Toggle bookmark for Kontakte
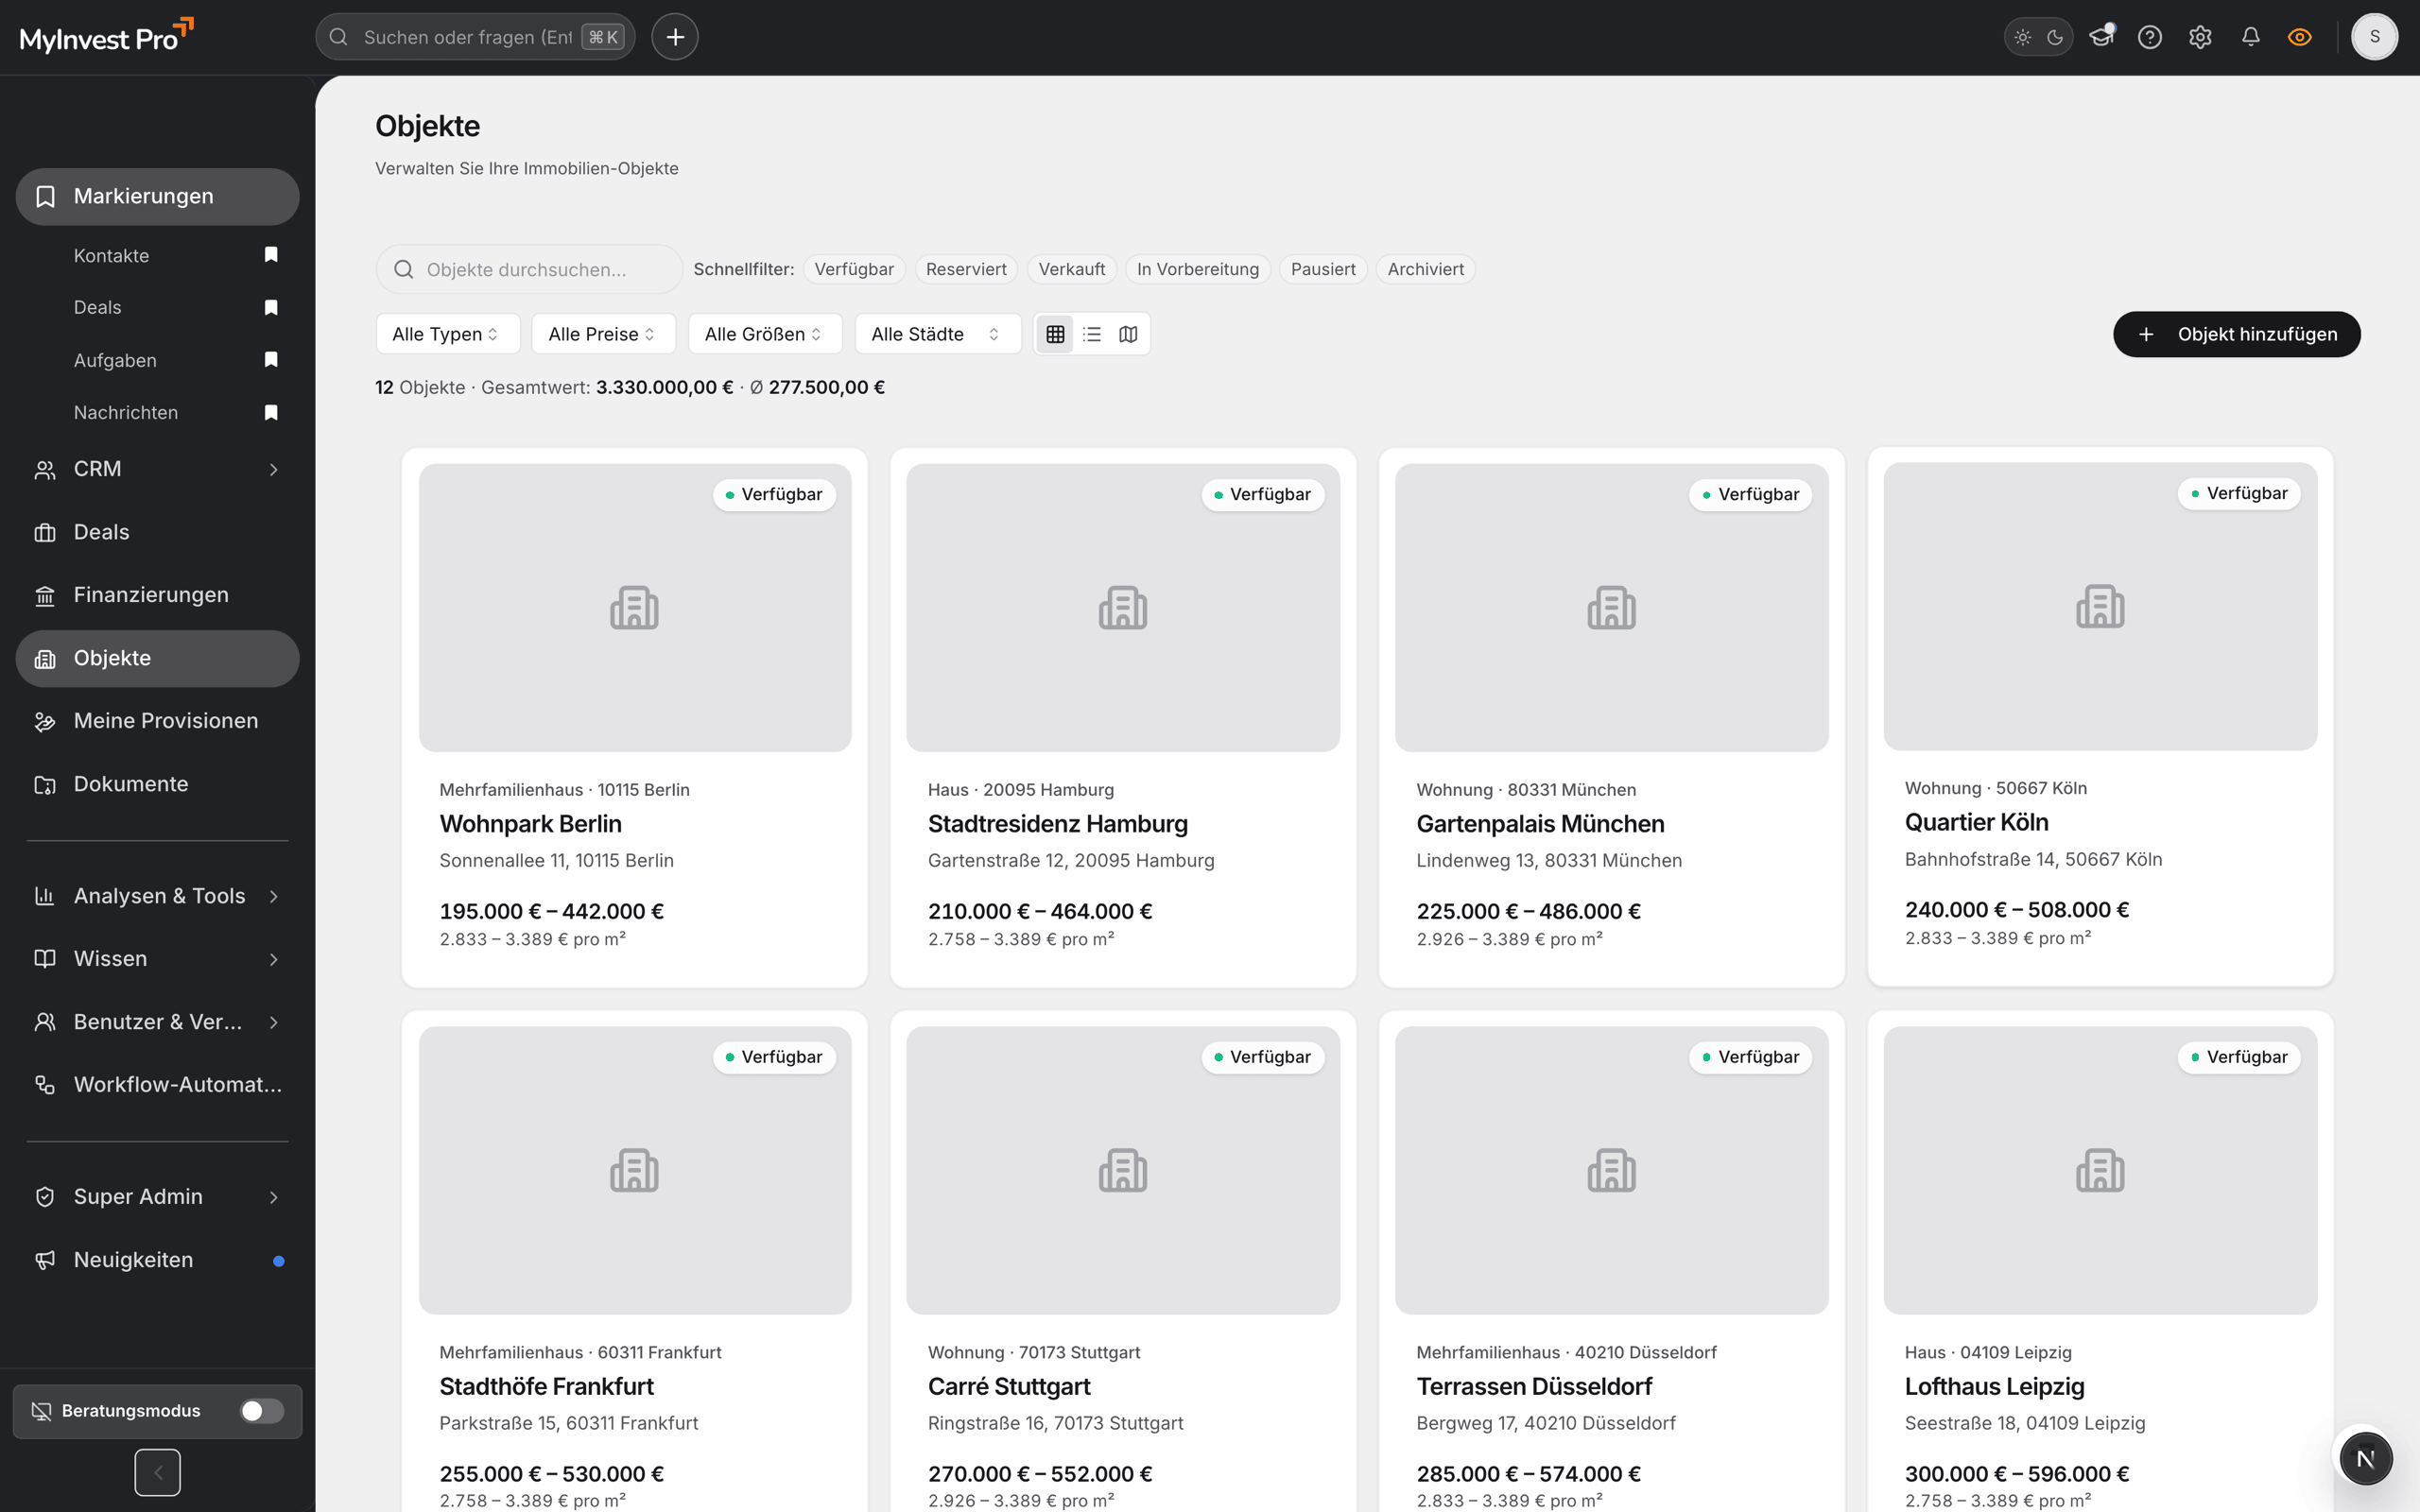This screenshot has width=2420, height=1512. tap(271, 255)
